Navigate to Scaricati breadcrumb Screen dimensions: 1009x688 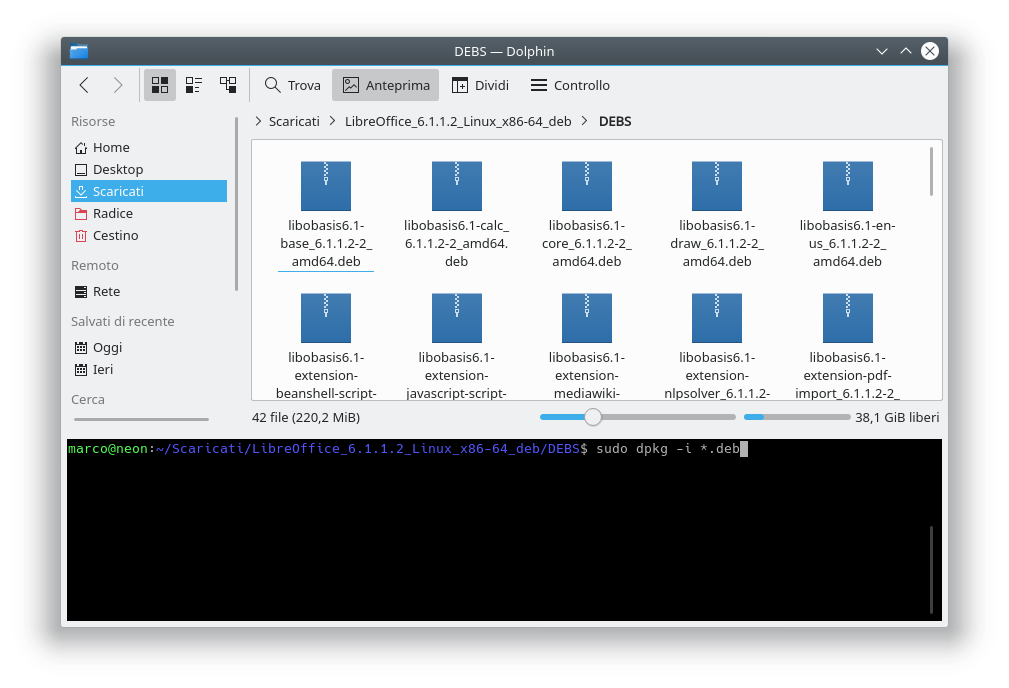[x=294, y=122]
